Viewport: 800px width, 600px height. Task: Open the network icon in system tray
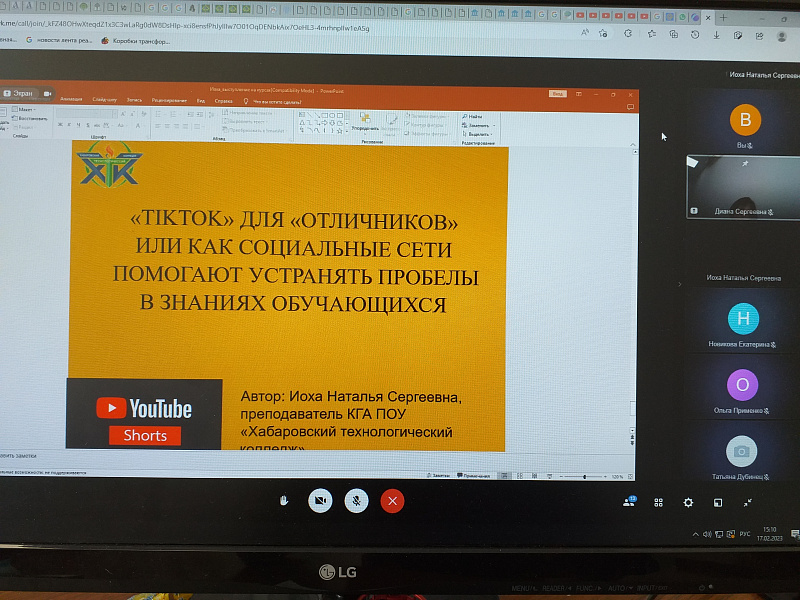coord(719,534)
